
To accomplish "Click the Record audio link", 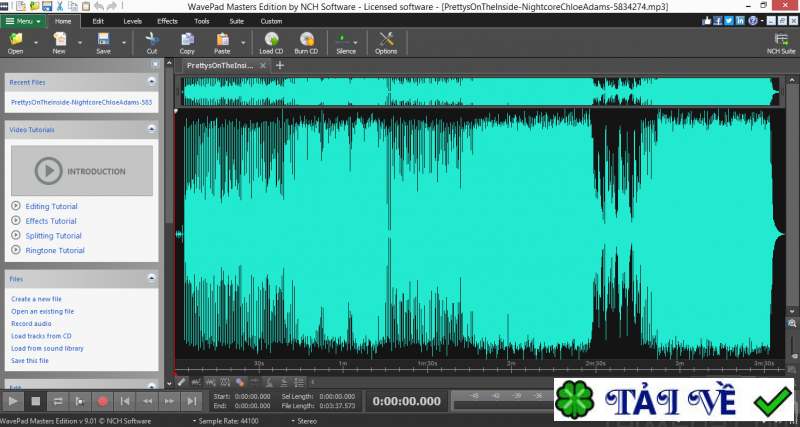I will point(30,323).
